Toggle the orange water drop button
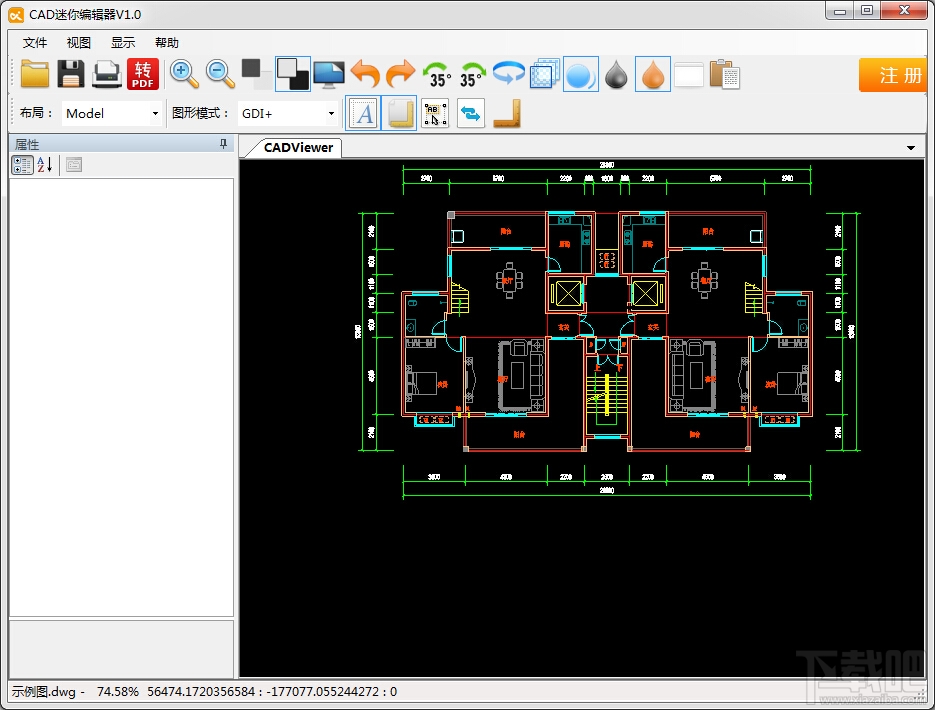935x710 pixels. coord(652,74)
